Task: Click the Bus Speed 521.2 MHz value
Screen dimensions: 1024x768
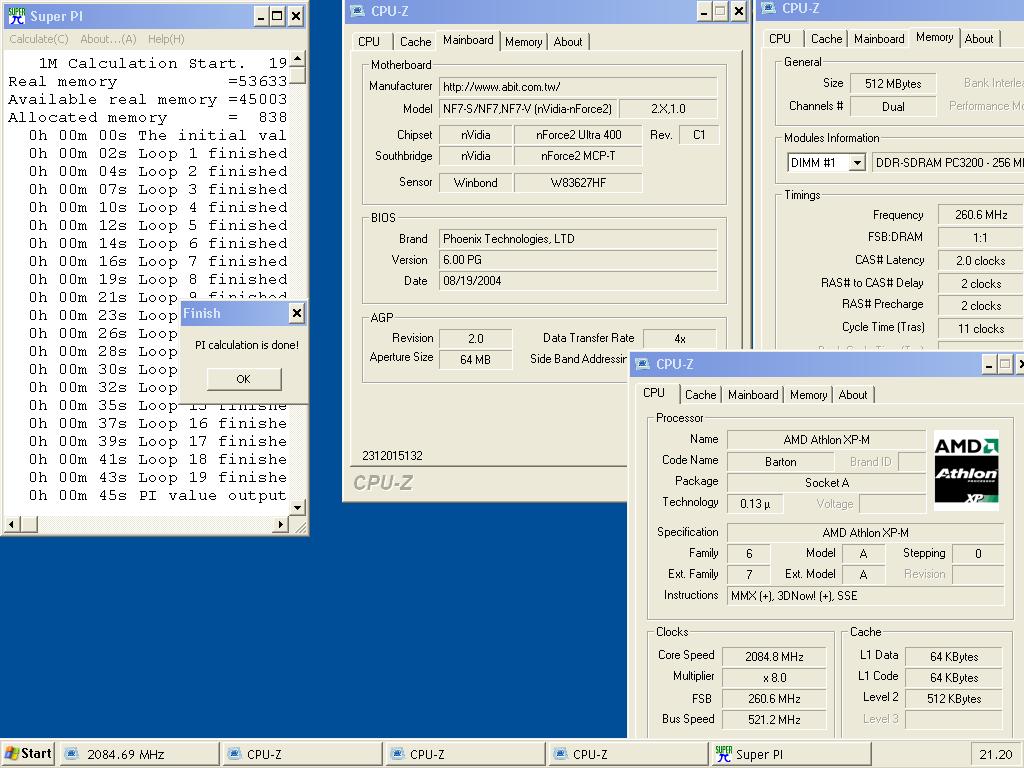Action: (774, 720)
